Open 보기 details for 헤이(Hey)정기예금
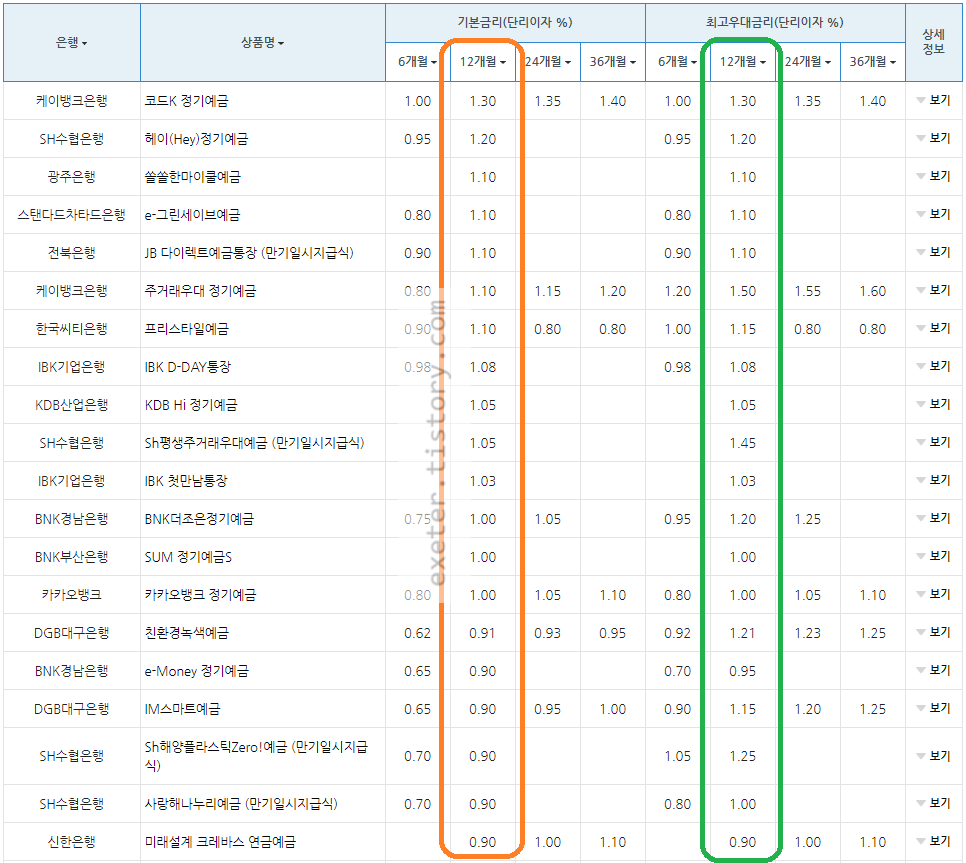This screenshot has height=863, width=966. click(933, 138)
